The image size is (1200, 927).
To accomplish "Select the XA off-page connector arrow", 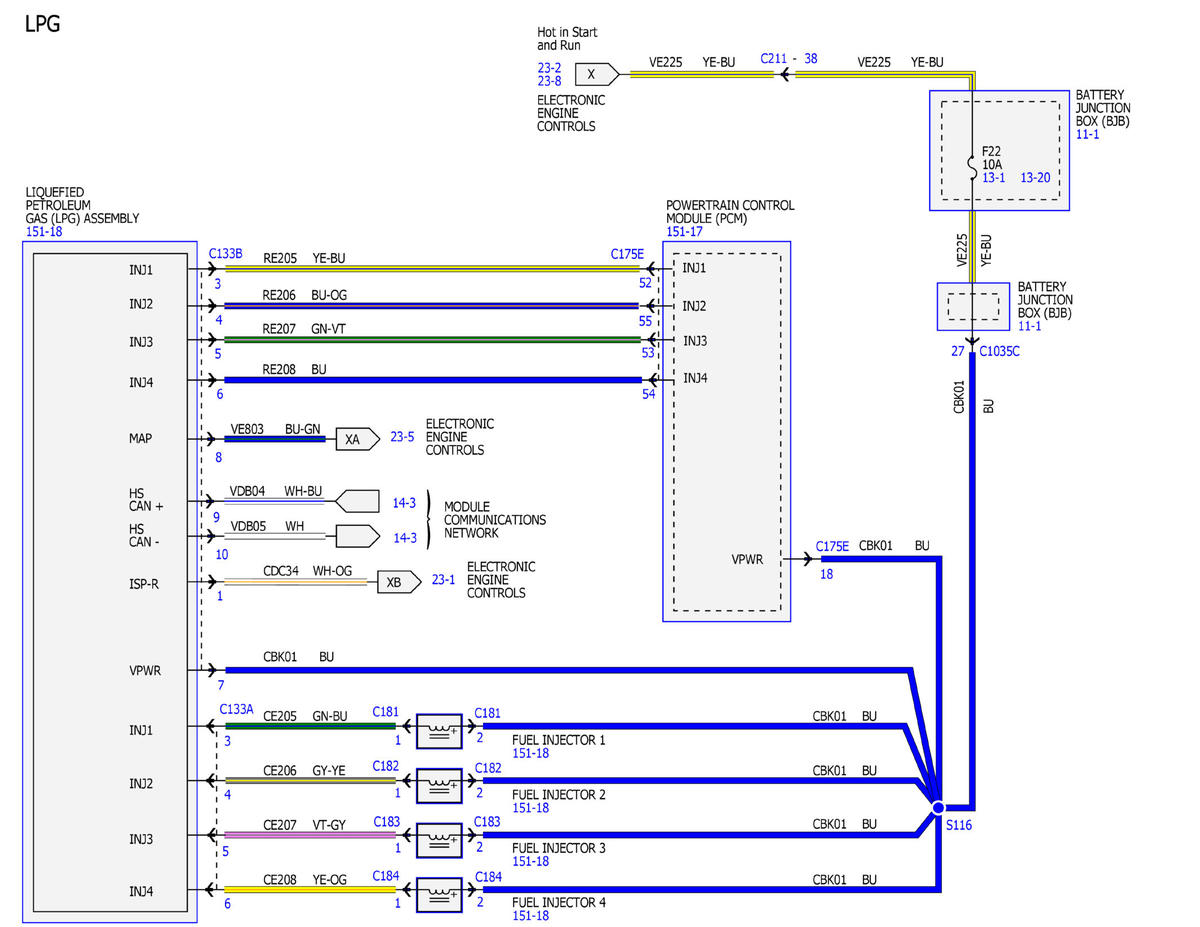I will (x=357, y=438).
